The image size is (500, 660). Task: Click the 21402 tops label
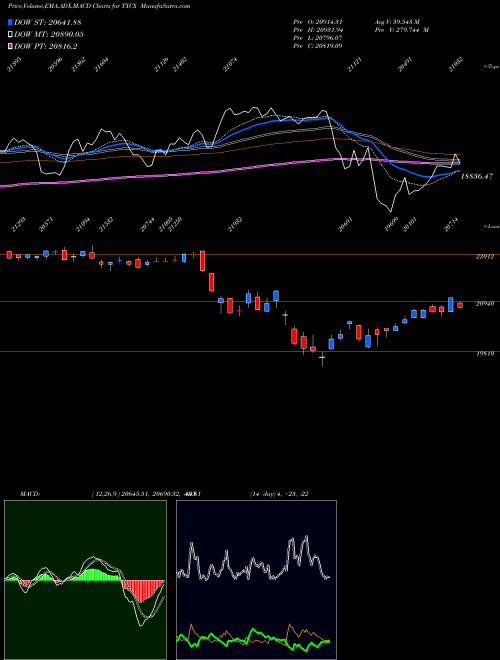[180, 64]
